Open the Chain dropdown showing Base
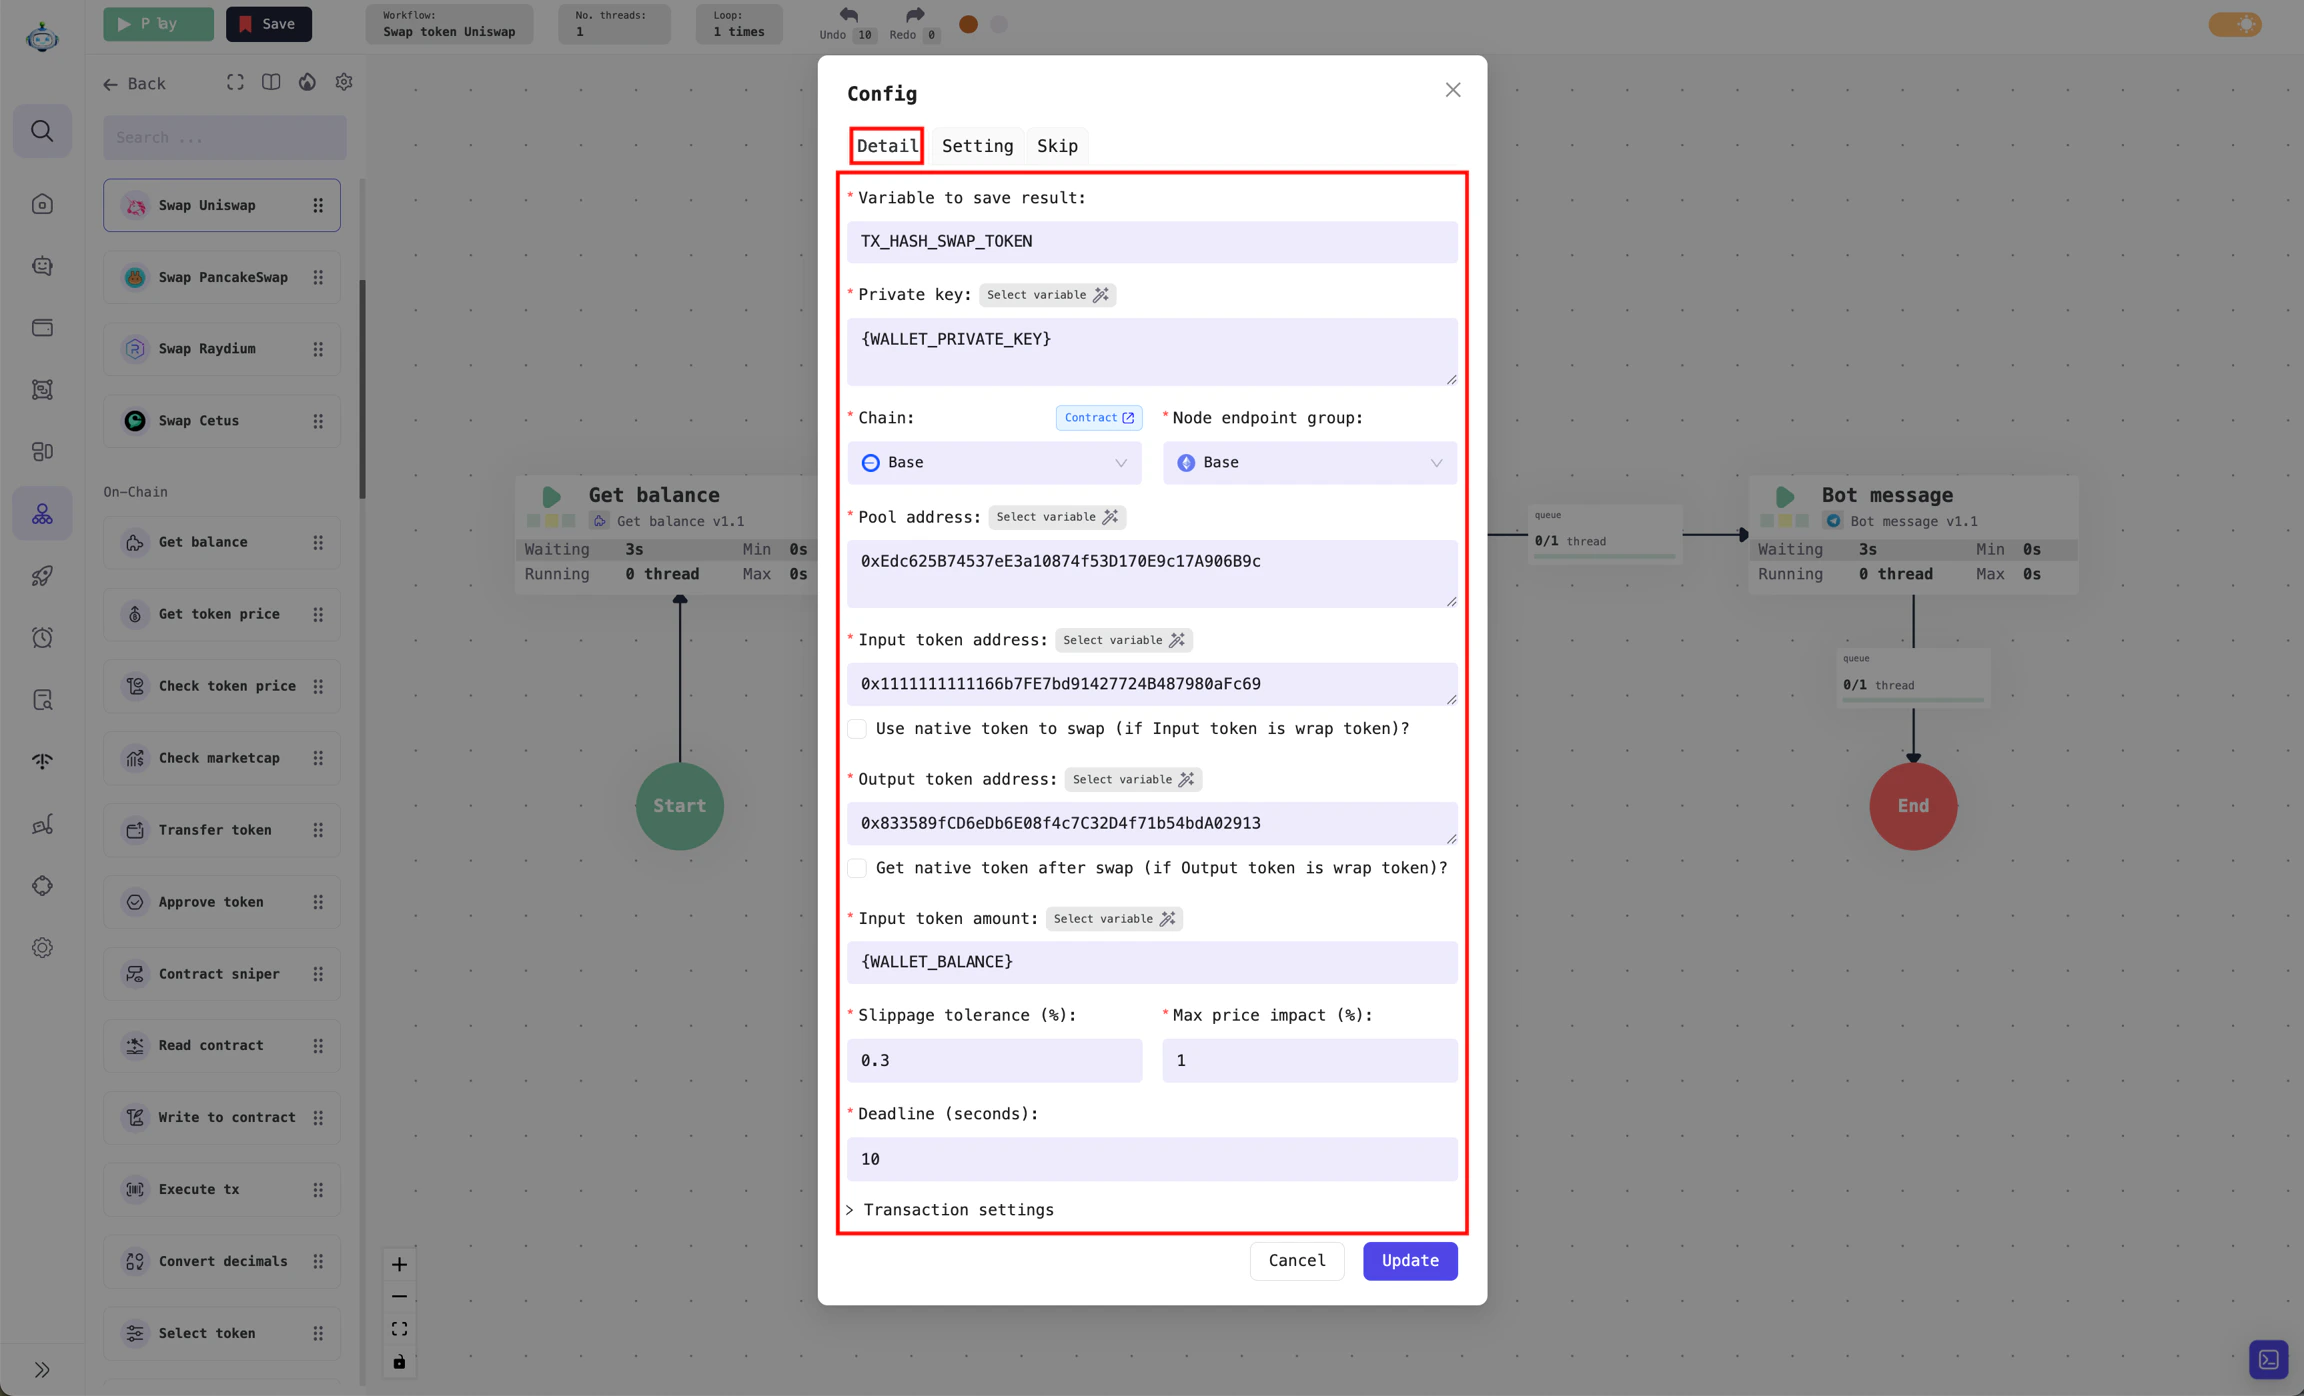This screenshot has height=1396, width=2304. click(x=994, y=463)
